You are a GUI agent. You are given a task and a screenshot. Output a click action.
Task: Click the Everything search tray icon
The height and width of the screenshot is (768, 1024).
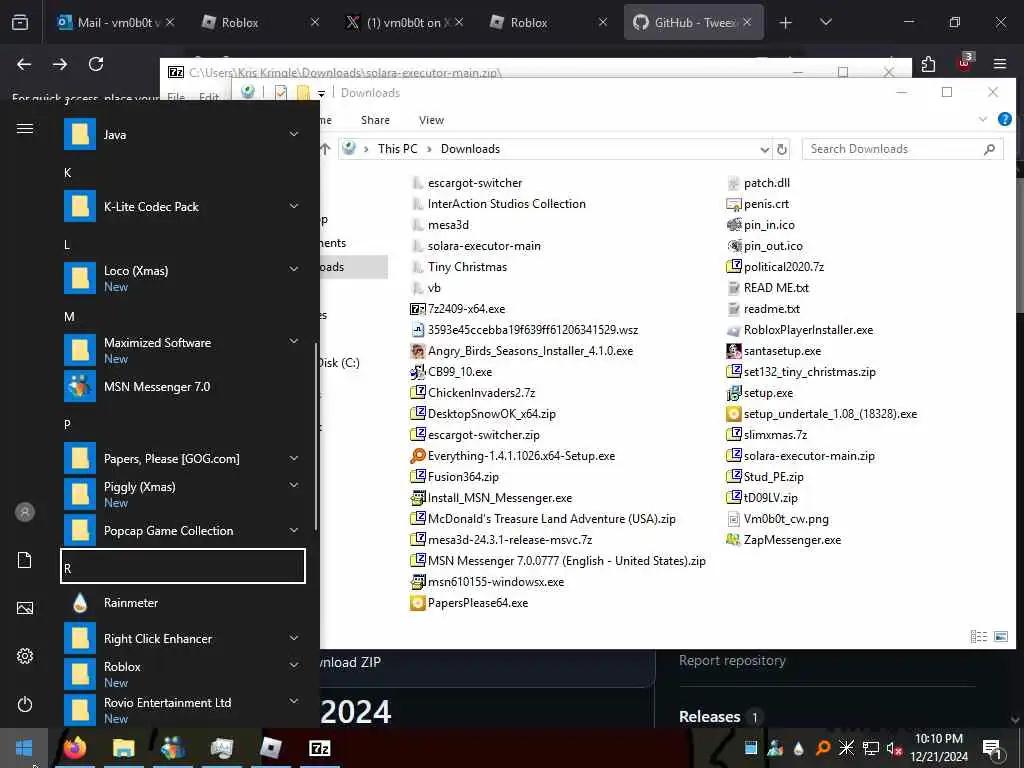(x=823, y=748)
